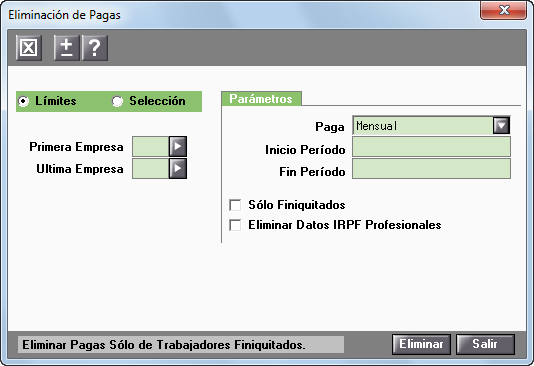Click the Fin Período field

click(431, 169)
